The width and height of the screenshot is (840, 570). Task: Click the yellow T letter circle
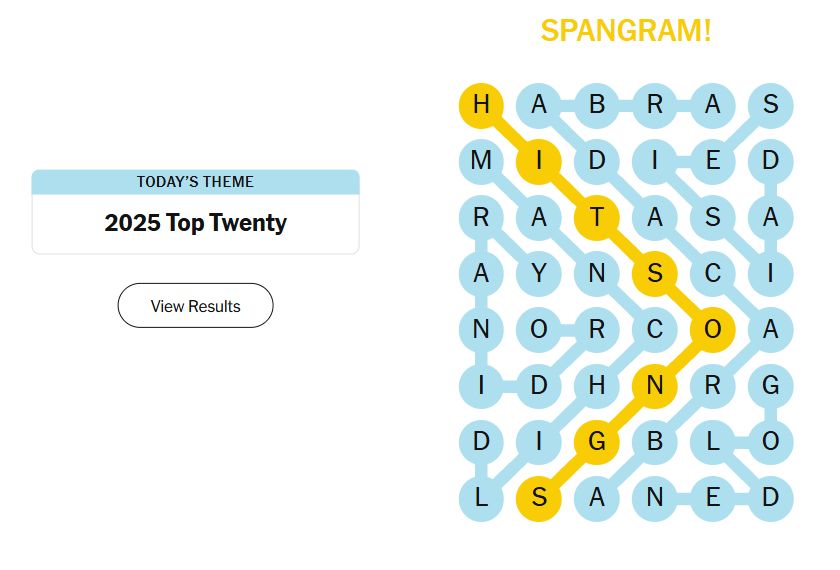[x=597, y=217]
